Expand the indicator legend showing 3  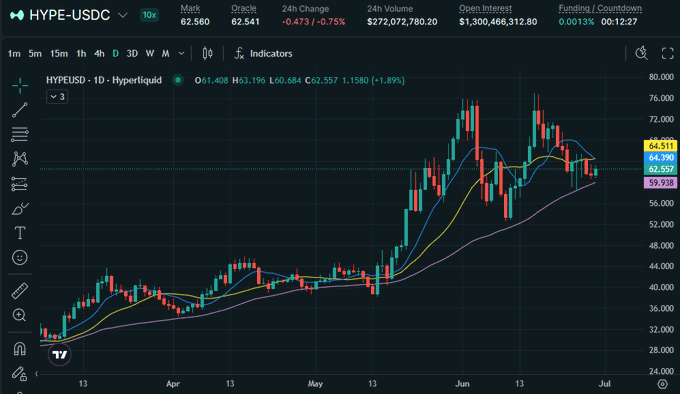(x=57, y=97)
